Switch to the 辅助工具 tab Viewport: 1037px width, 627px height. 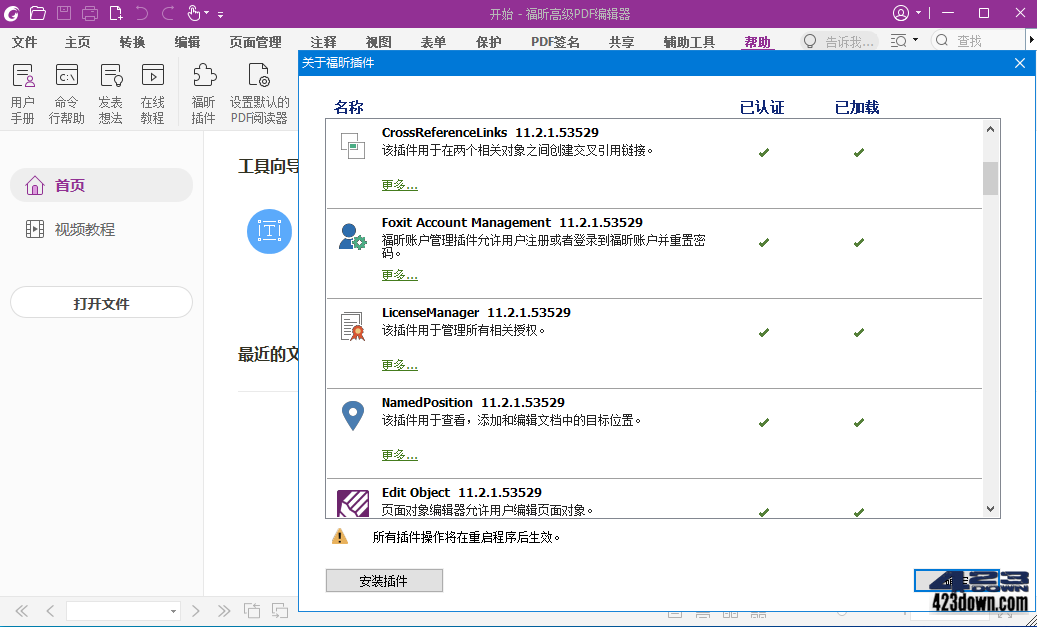pos(689,42)
